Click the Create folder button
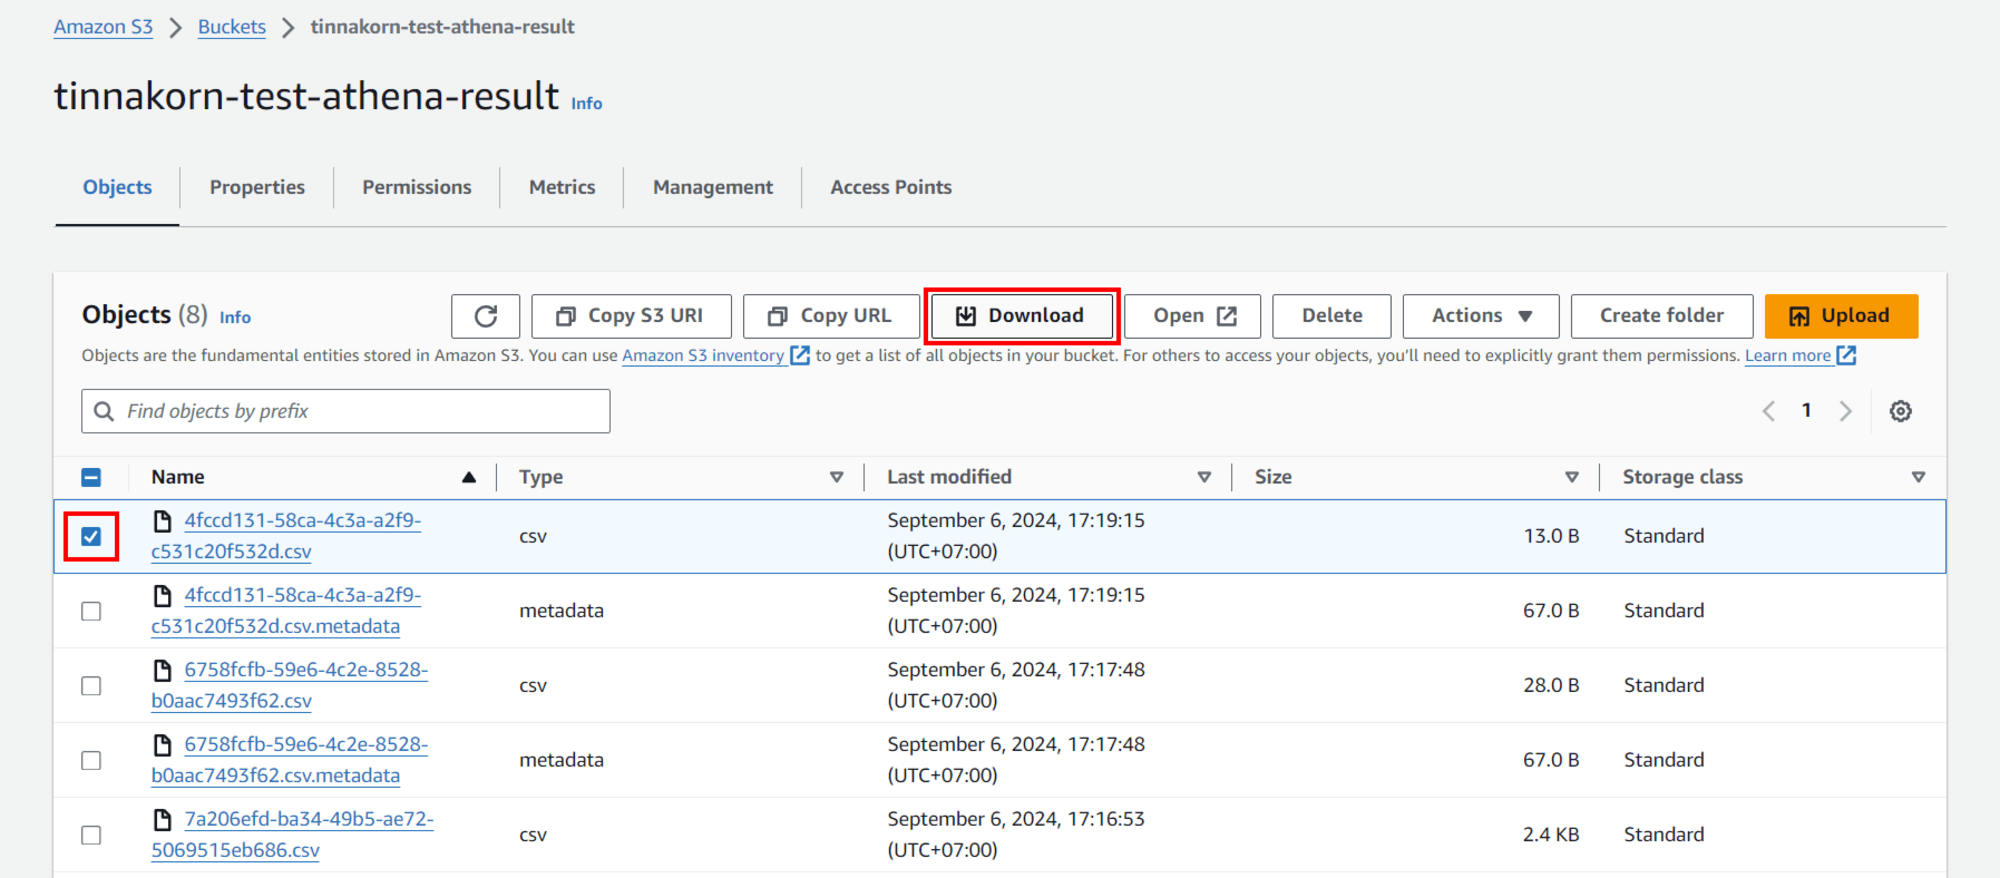Image resolution: width=2000 pixels, height=878 pixels. coord(1662,316)
